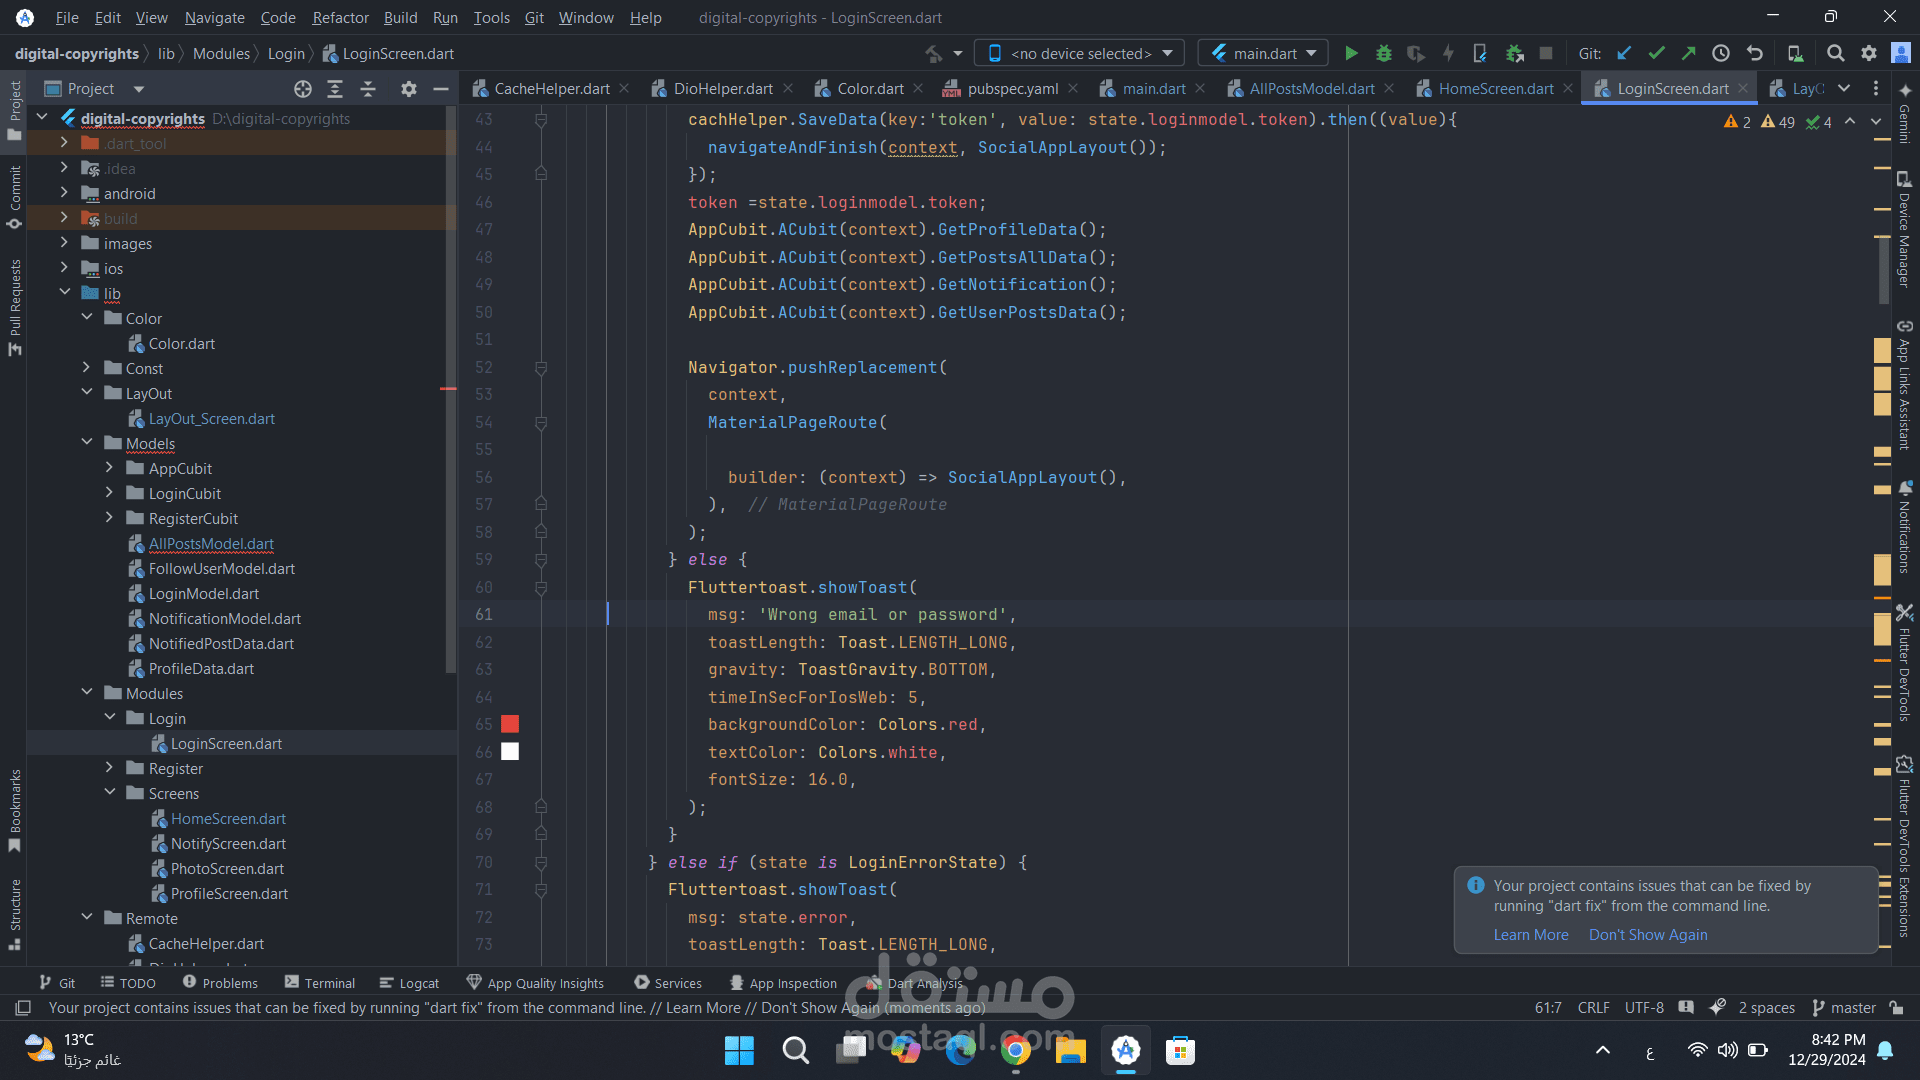Run the app with the green play button

click(x=1351, y=54)
